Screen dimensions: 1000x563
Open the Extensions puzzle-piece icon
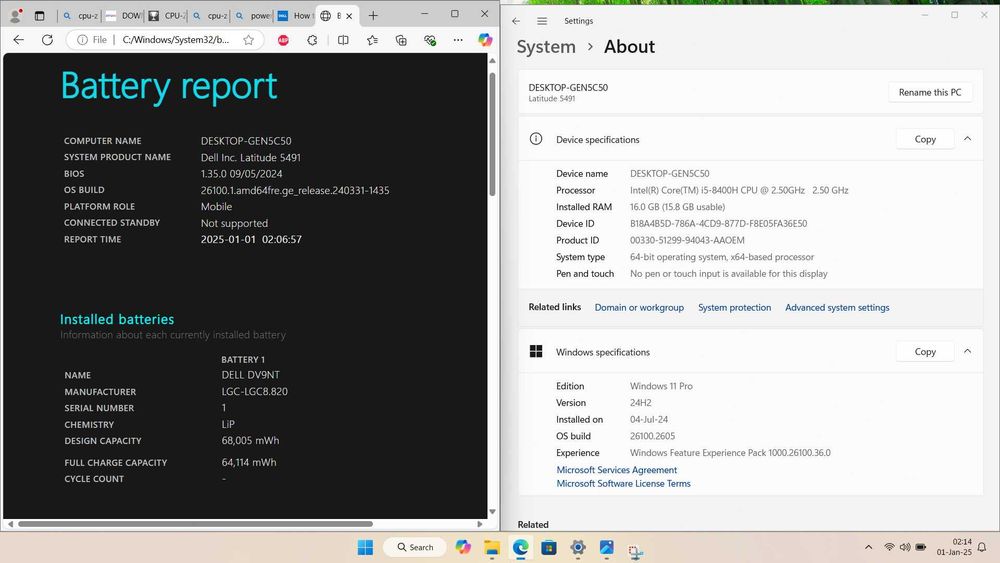pos(312,40)
